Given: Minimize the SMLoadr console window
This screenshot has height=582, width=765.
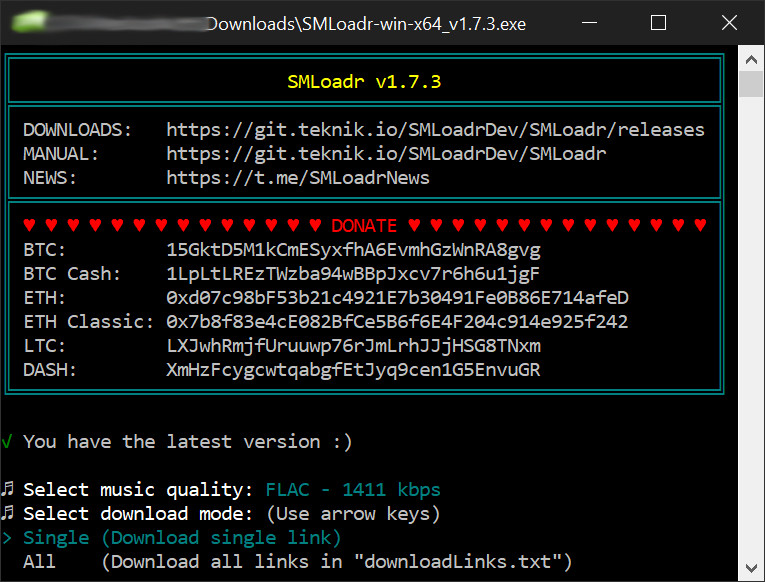Looking at the screenshot, I should tap(589, 23).
